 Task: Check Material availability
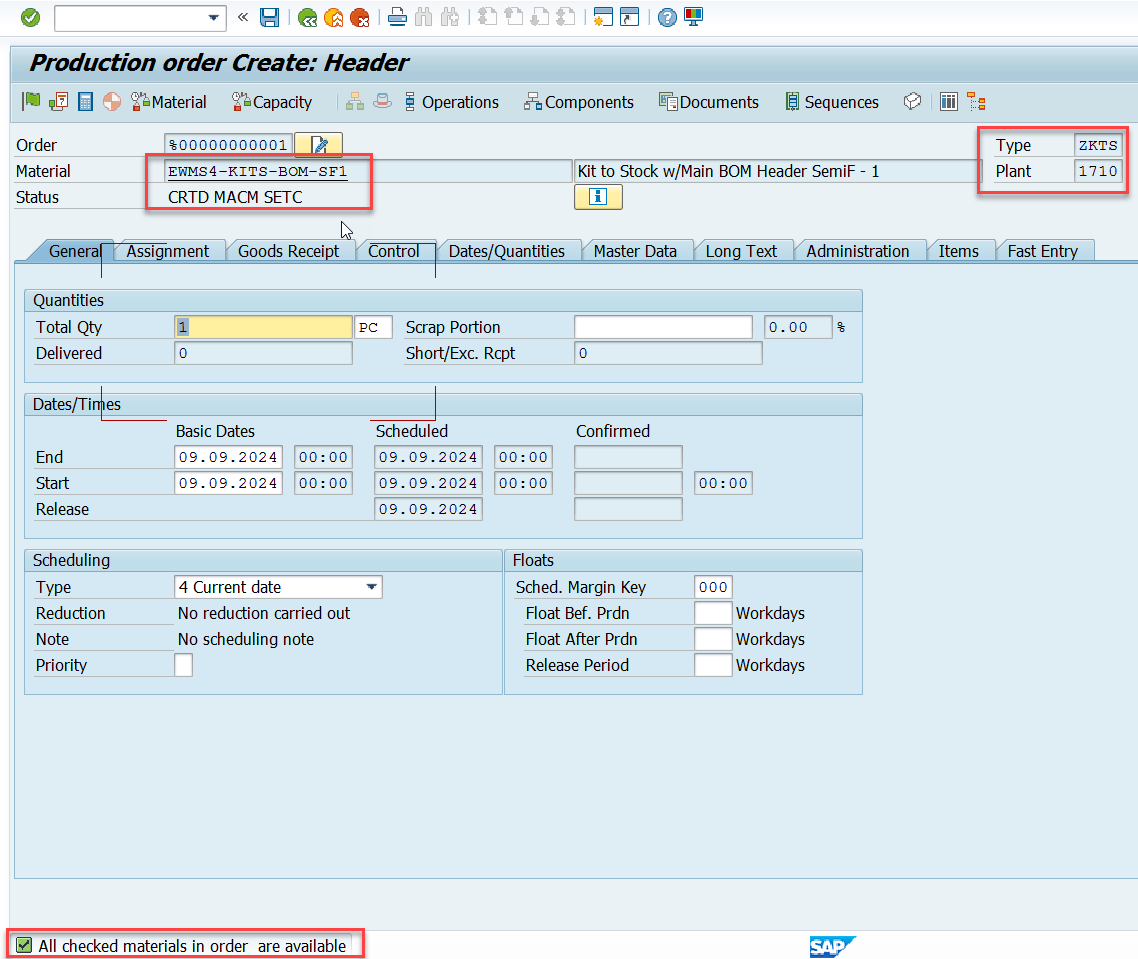[168, 102]
